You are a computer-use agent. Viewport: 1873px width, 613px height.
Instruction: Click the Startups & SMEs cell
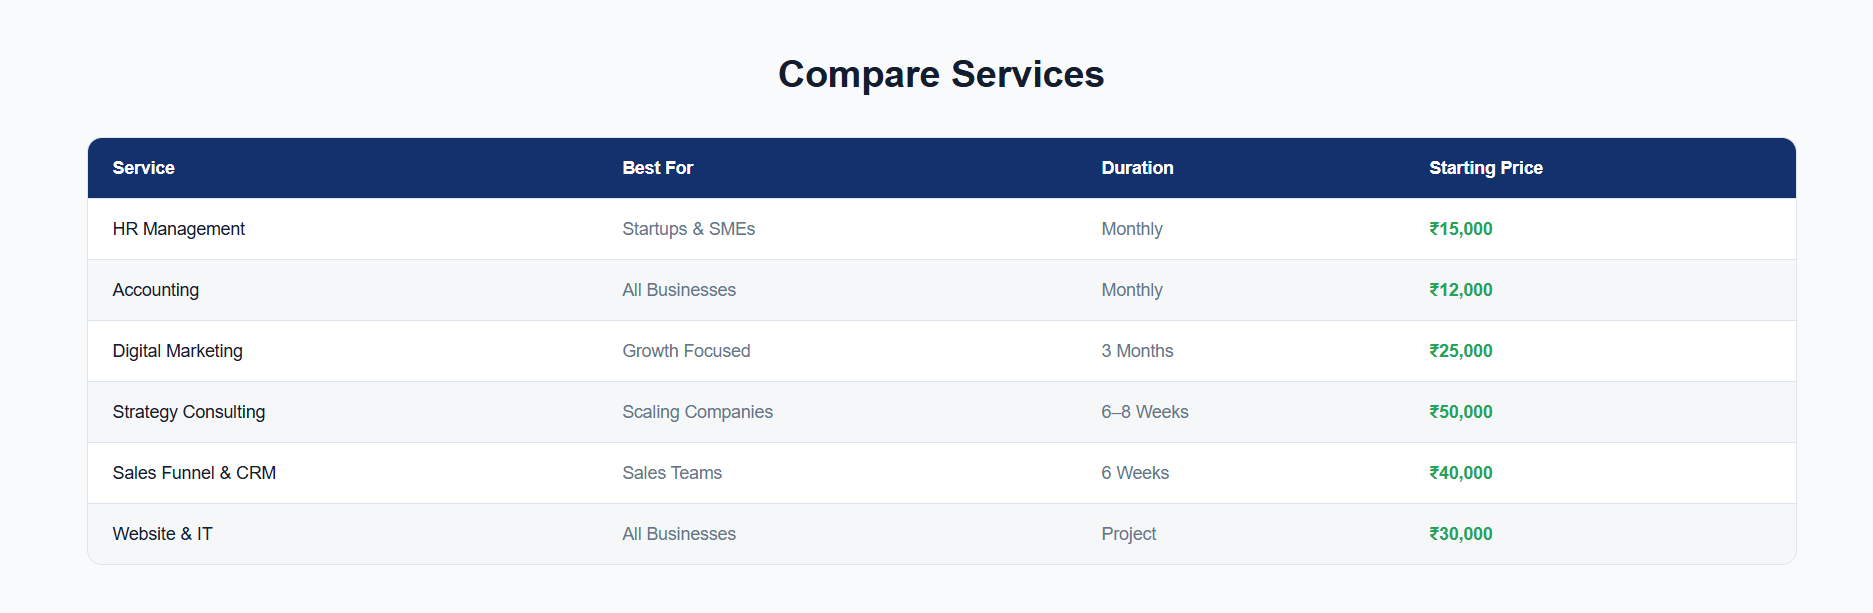coord(688,229)
